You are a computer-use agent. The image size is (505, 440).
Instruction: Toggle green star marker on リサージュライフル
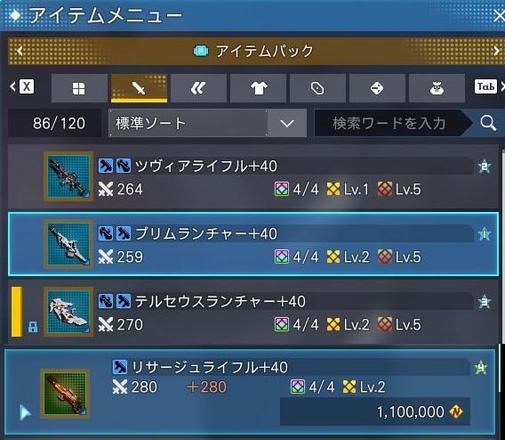(481, 367)
